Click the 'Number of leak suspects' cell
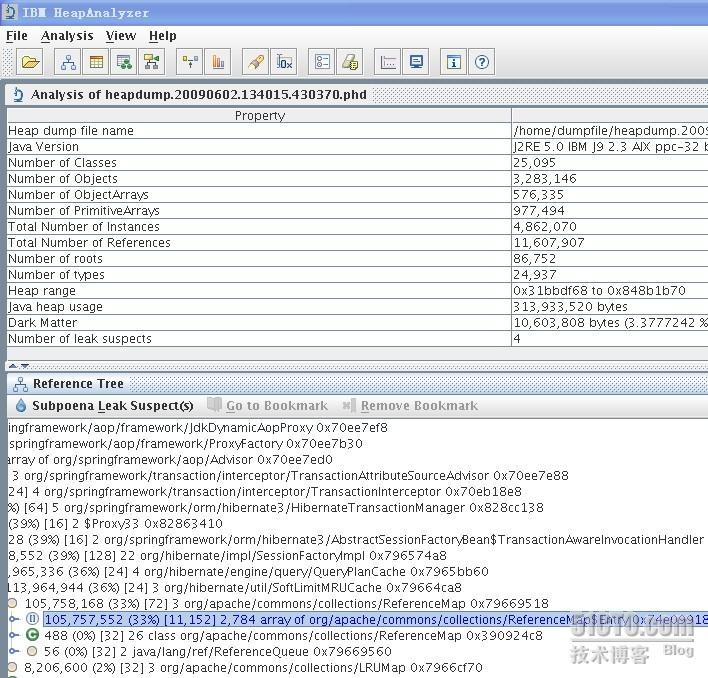This screenshot has height=678, width=708. 259,339
